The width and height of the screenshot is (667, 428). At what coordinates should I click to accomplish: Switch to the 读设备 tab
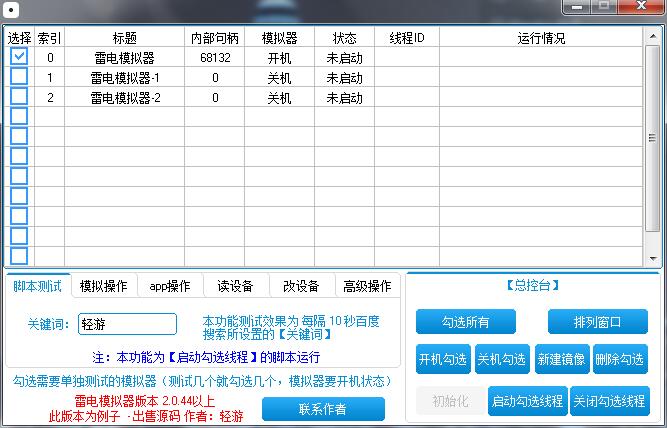[236, 286]
